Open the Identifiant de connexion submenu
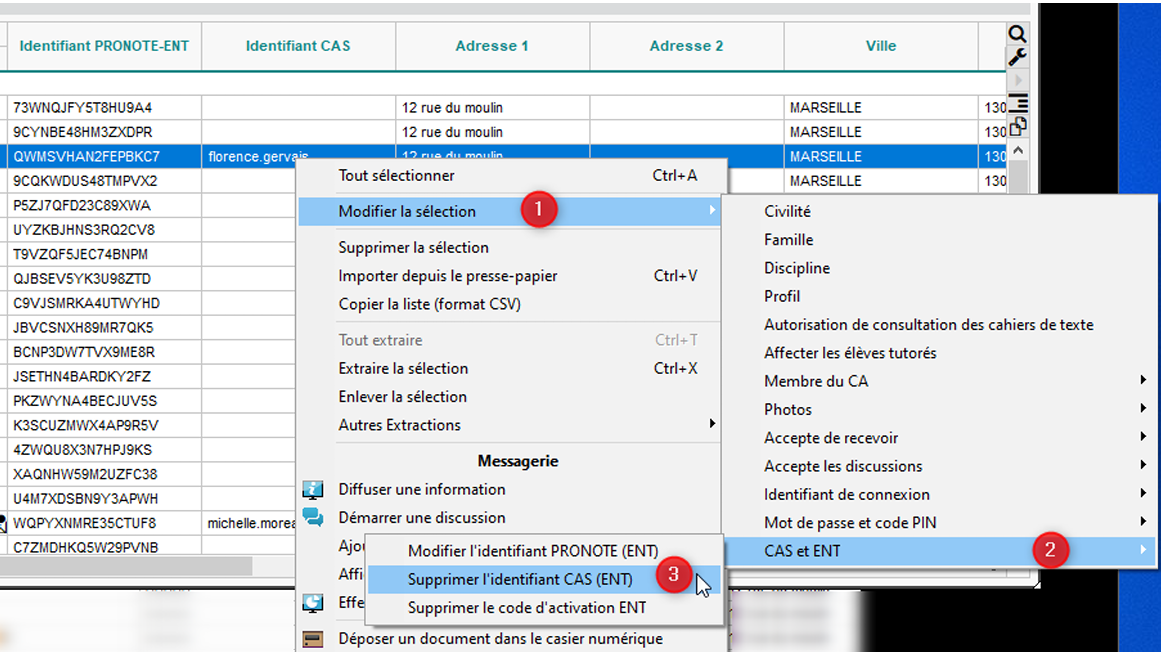 coord(1142,494)
